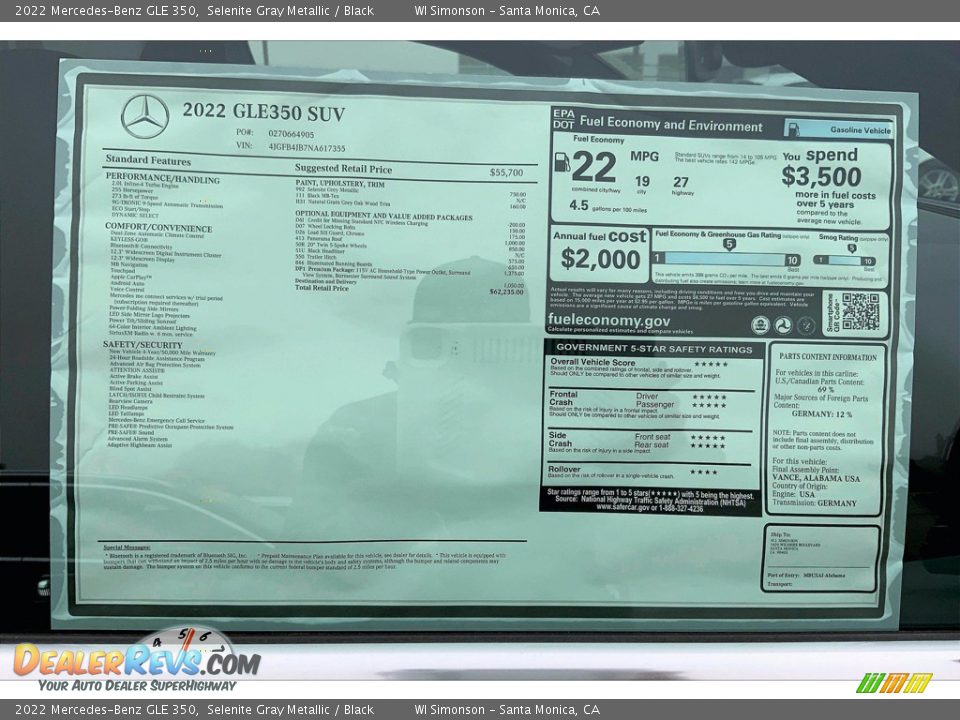The width and height of the screenshot is (960, 720).
Task: Click the 'PERFORMANCE/HANDLING' section heading
Action: [162, 178]
